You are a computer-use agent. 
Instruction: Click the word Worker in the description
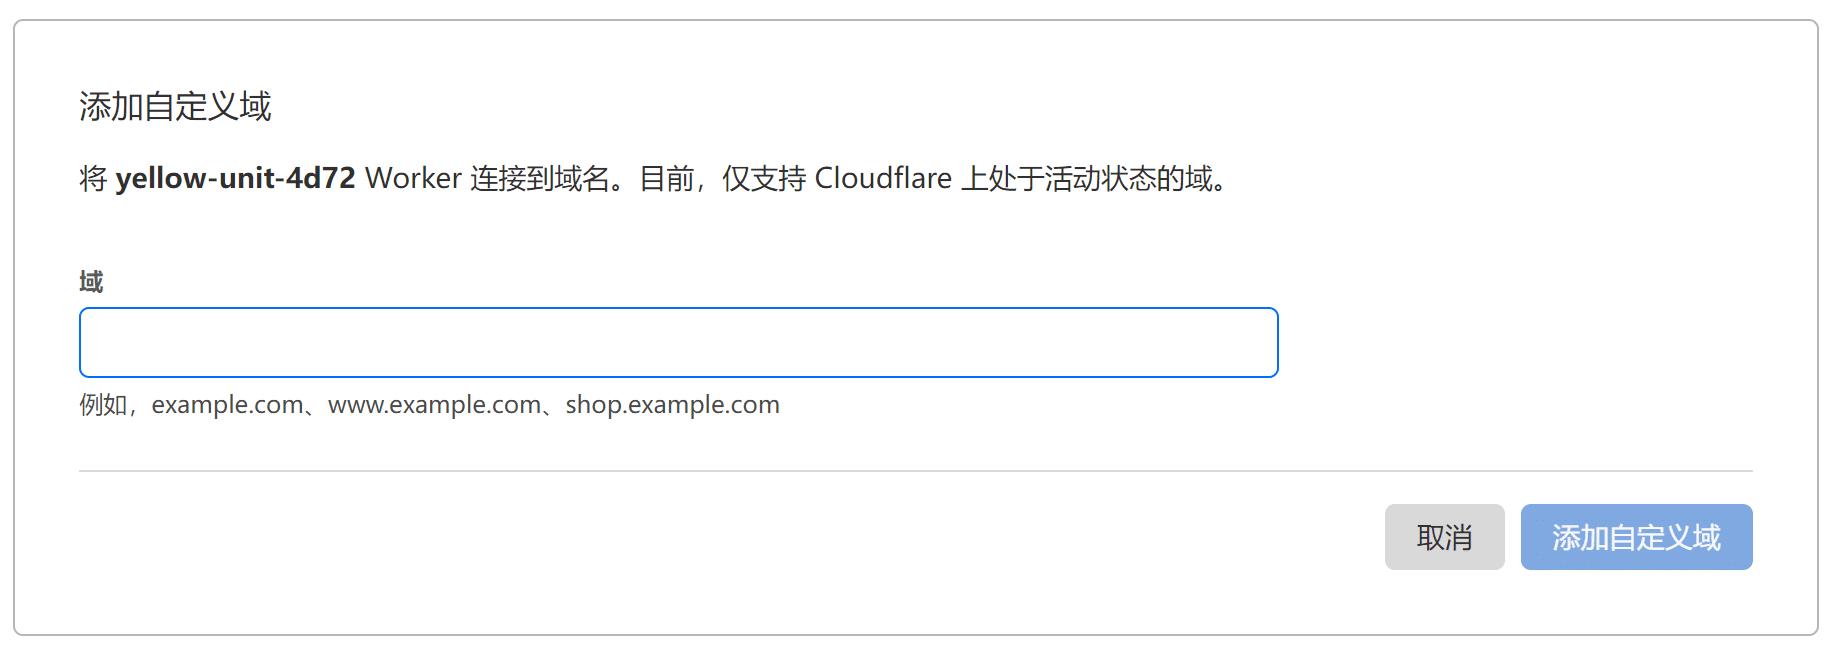coord(413,178)
